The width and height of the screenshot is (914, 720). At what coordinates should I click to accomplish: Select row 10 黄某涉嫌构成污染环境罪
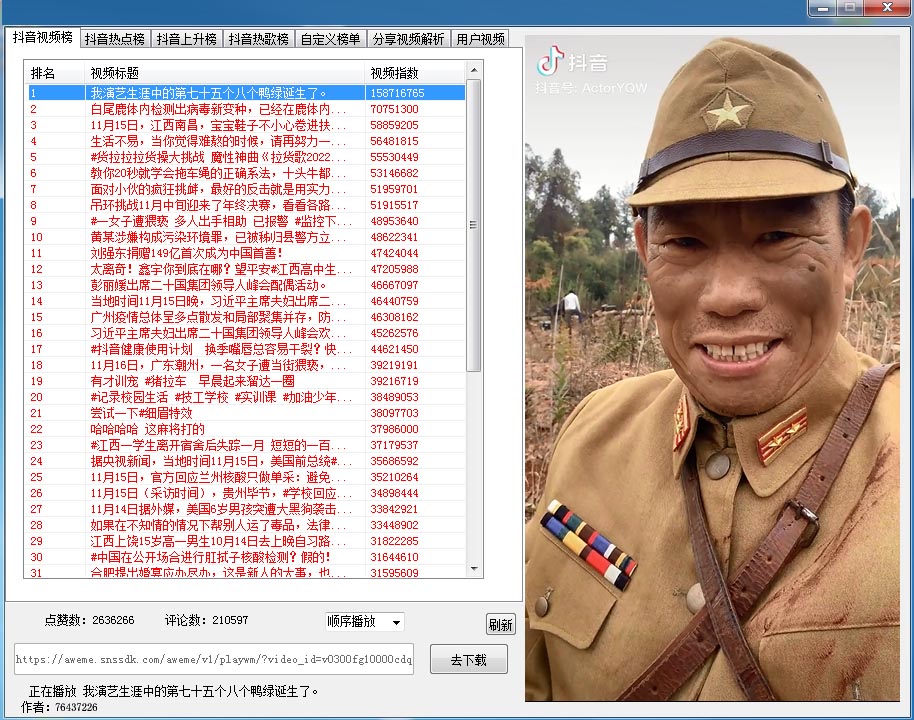(247, 237)
